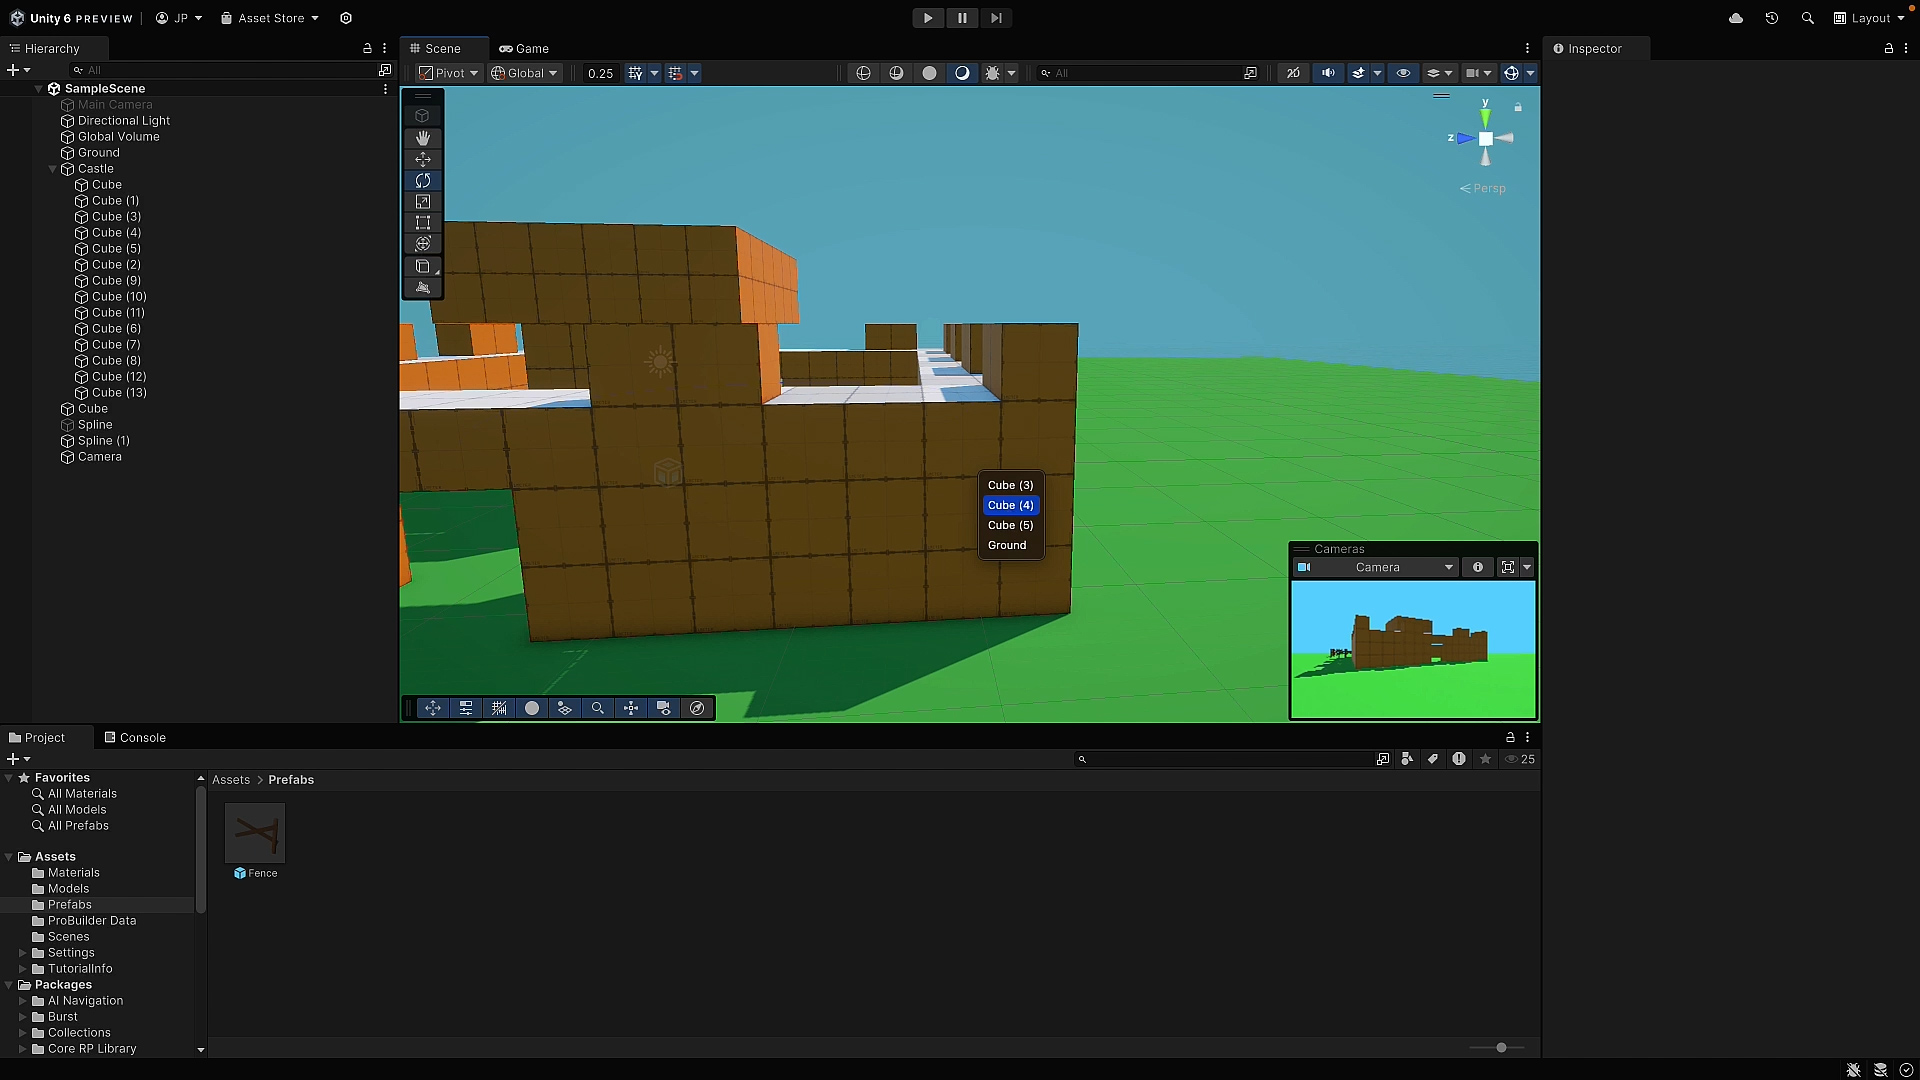Select the Fence prefab thumbnail
This screenshot has width=1920, height=1080.
[255, 833]
